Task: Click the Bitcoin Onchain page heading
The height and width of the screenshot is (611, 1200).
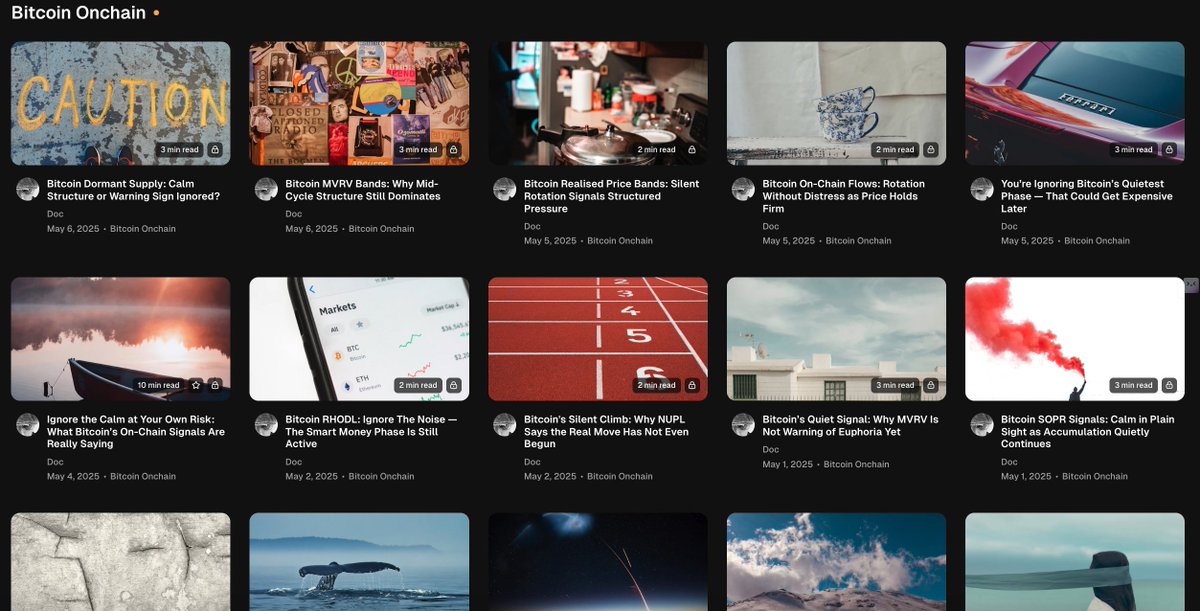Action: (x=78, y=13)
